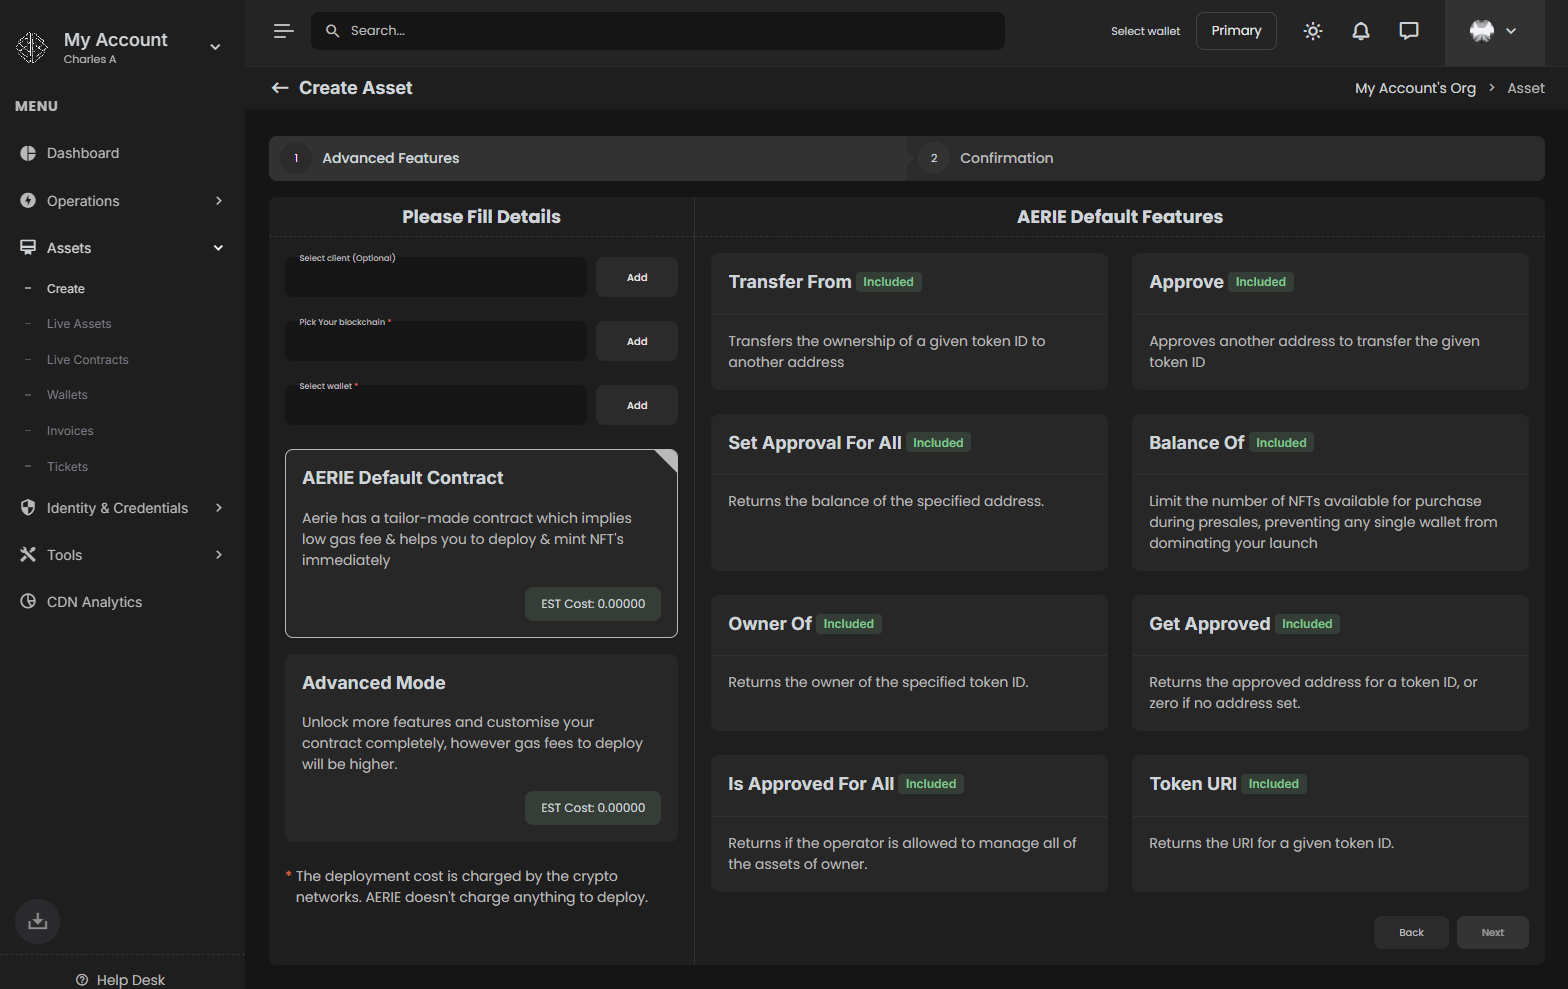Open the Select client dropdown field

tap(436, 277)
